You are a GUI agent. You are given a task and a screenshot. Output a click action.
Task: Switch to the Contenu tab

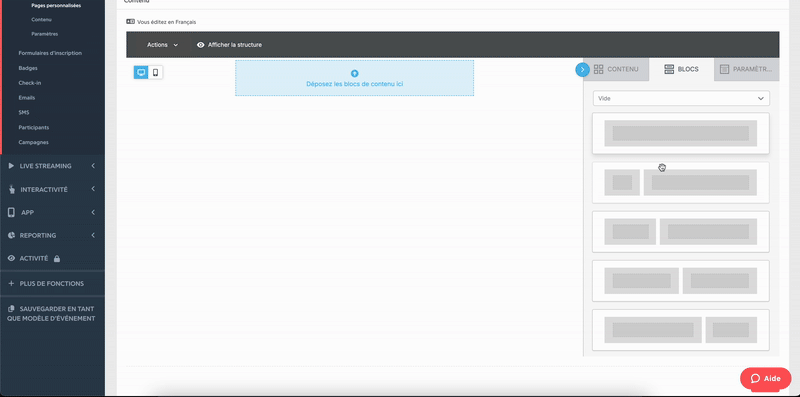[x=616, y=69]
